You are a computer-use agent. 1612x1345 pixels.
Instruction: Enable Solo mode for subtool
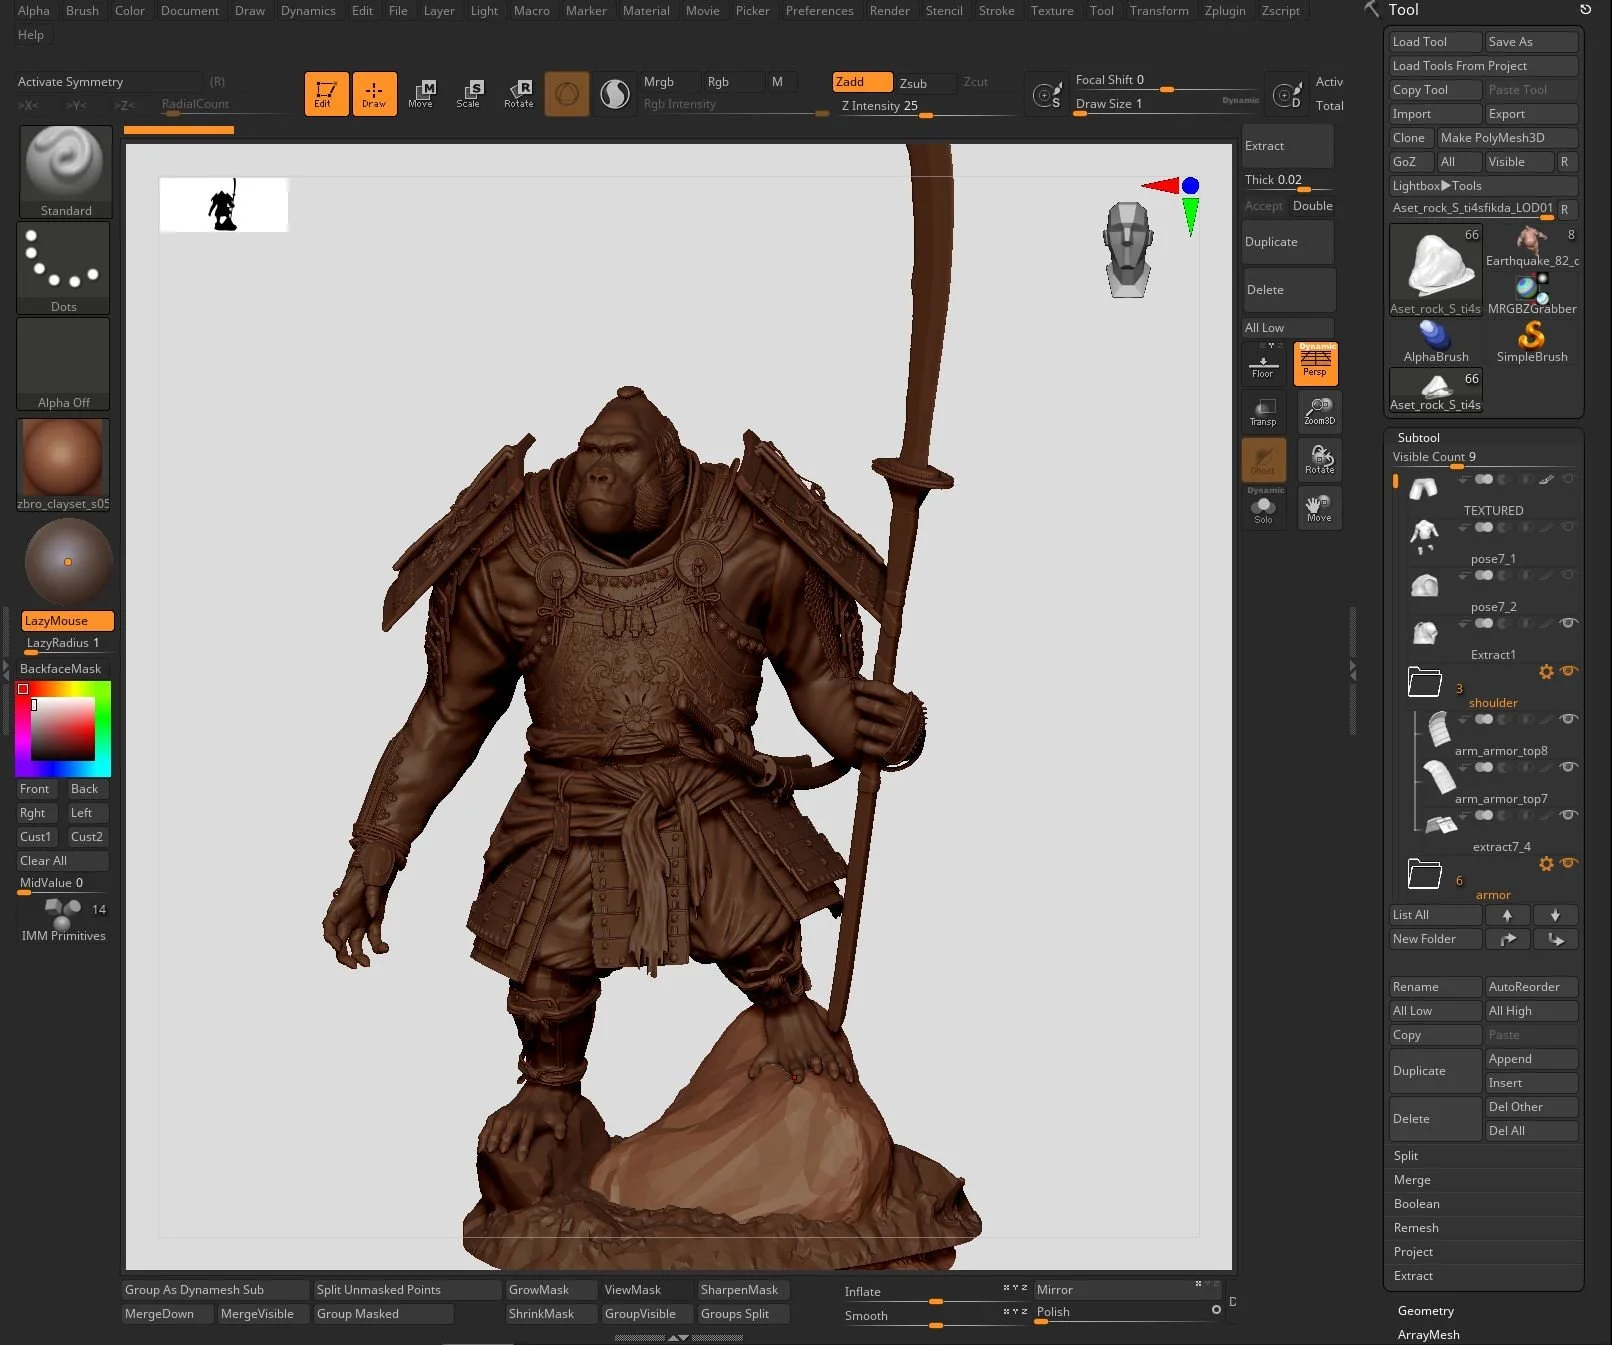(x=1263, y=509)
